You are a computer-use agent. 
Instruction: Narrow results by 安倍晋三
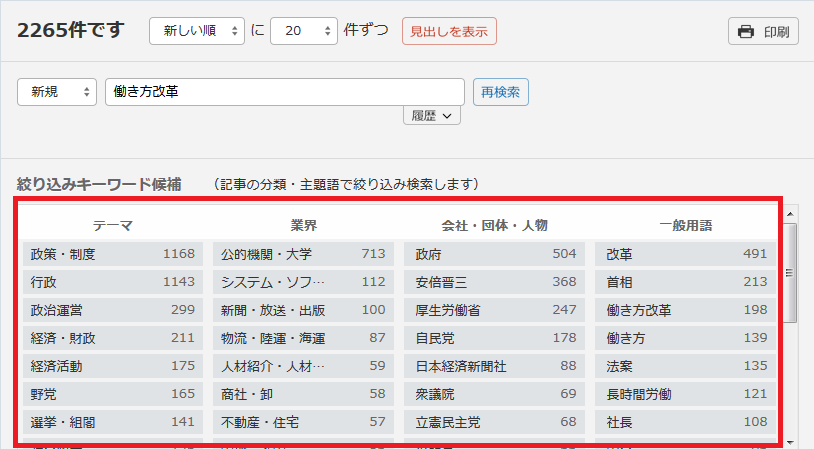[494, 282]
